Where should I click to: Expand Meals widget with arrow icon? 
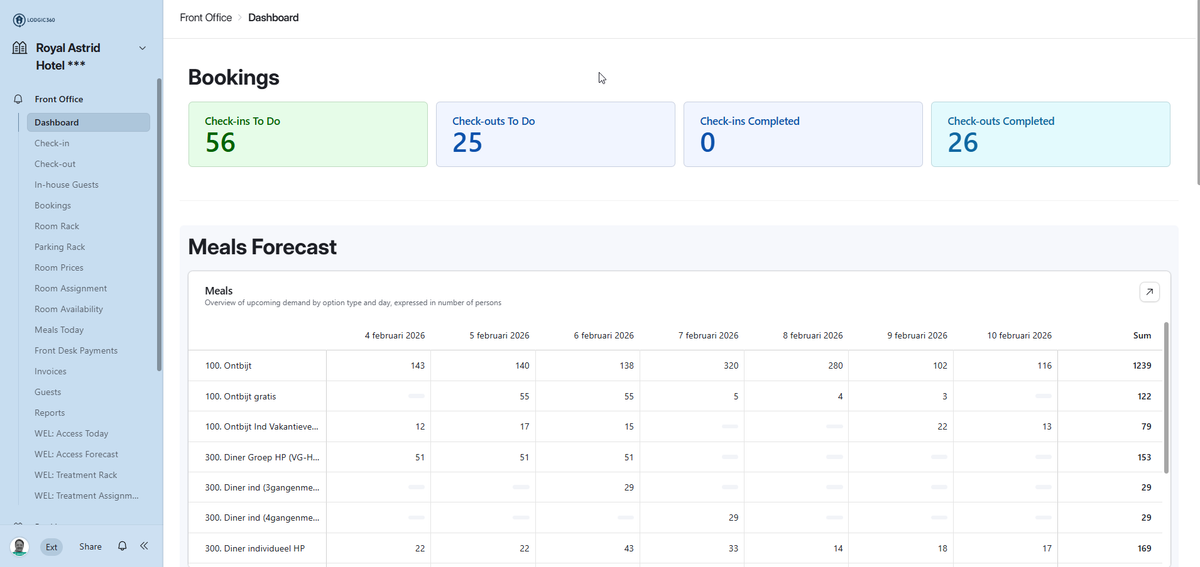(1149, 292)
